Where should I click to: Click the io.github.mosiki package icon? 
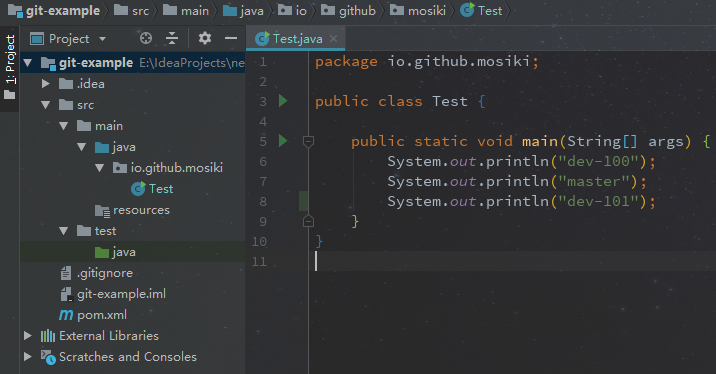tap(120, 168)
